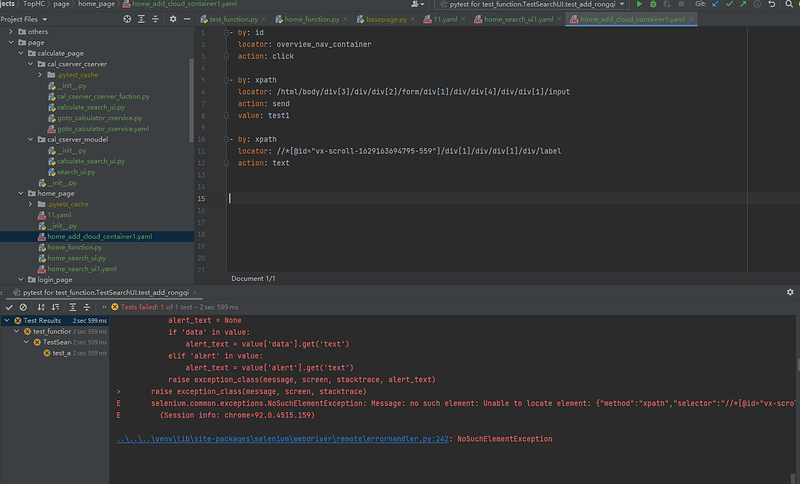Image resolution: width=800 pixels, height=484 pixels.
Task: Collapse all in Project panel
Action: click(x=155, y=19)
